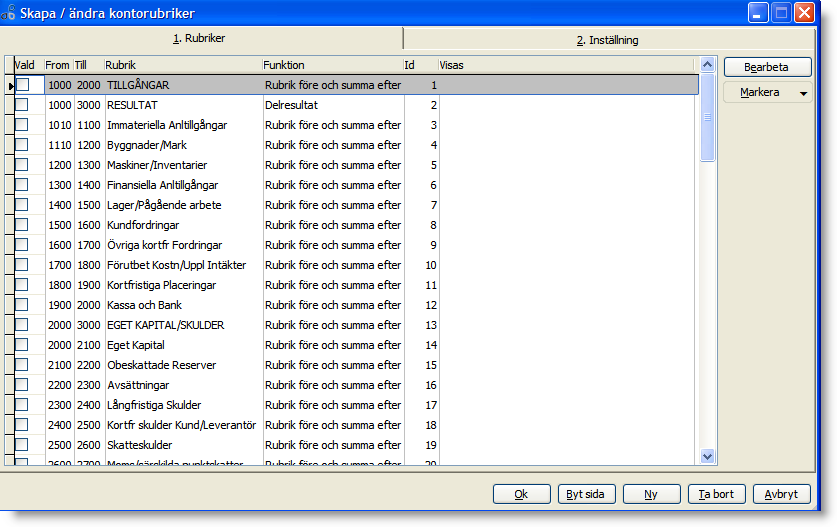Click the From value '1010'
Image resolution: width=837 pixels, height=527 pixels.
click(59, 125)
